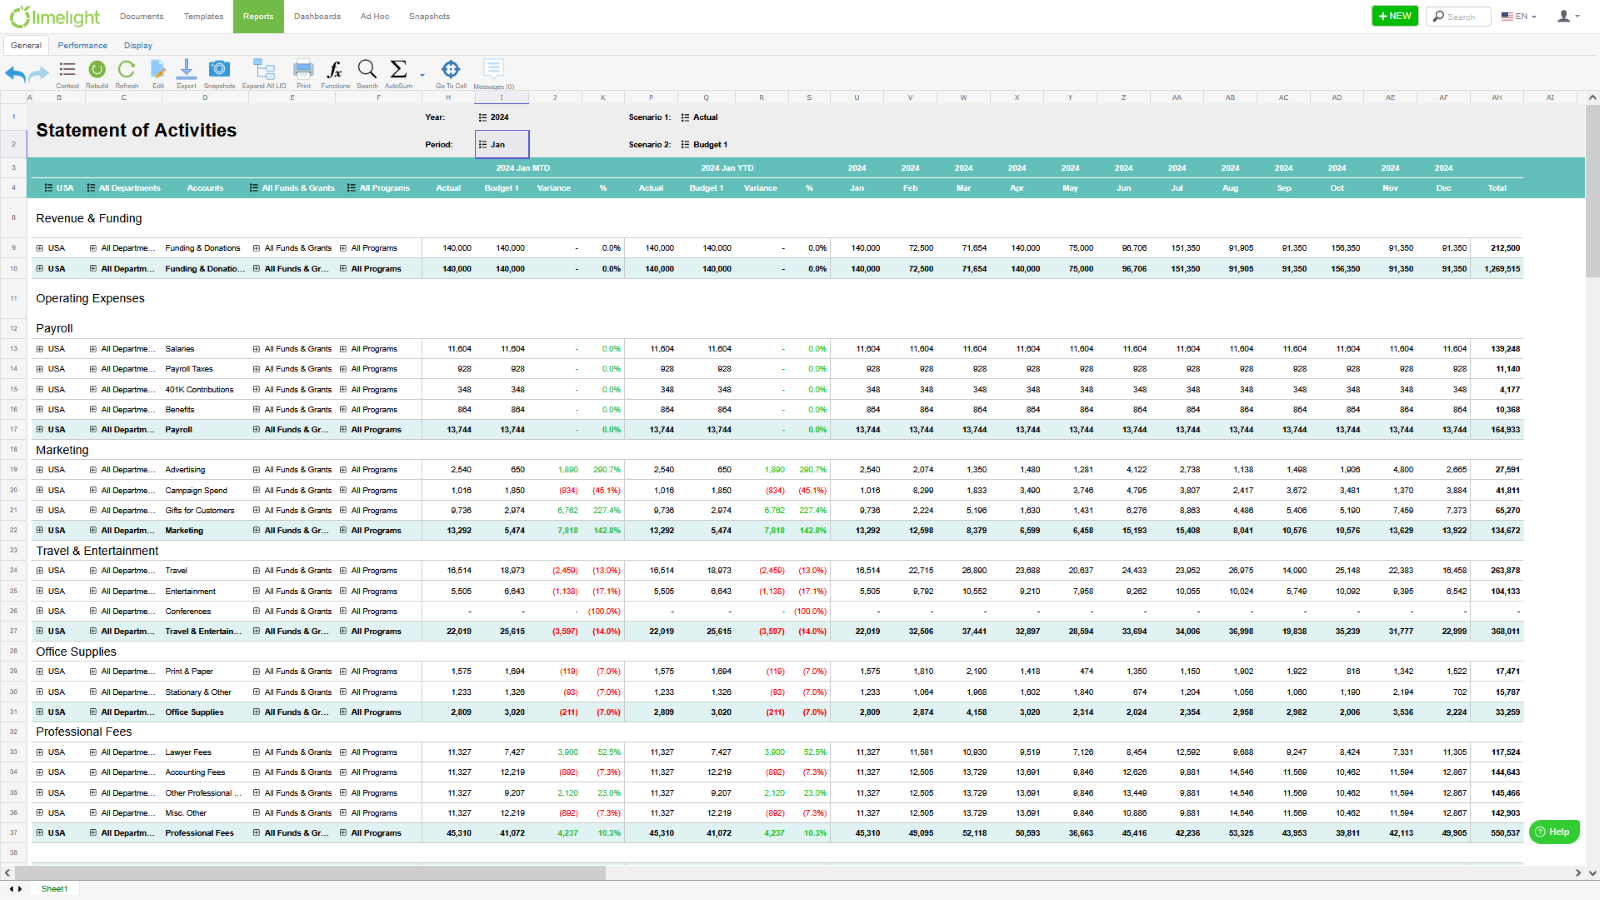Open All Programs filter in the header row
Screen dimensions: 1600x900
pos(378,188)
